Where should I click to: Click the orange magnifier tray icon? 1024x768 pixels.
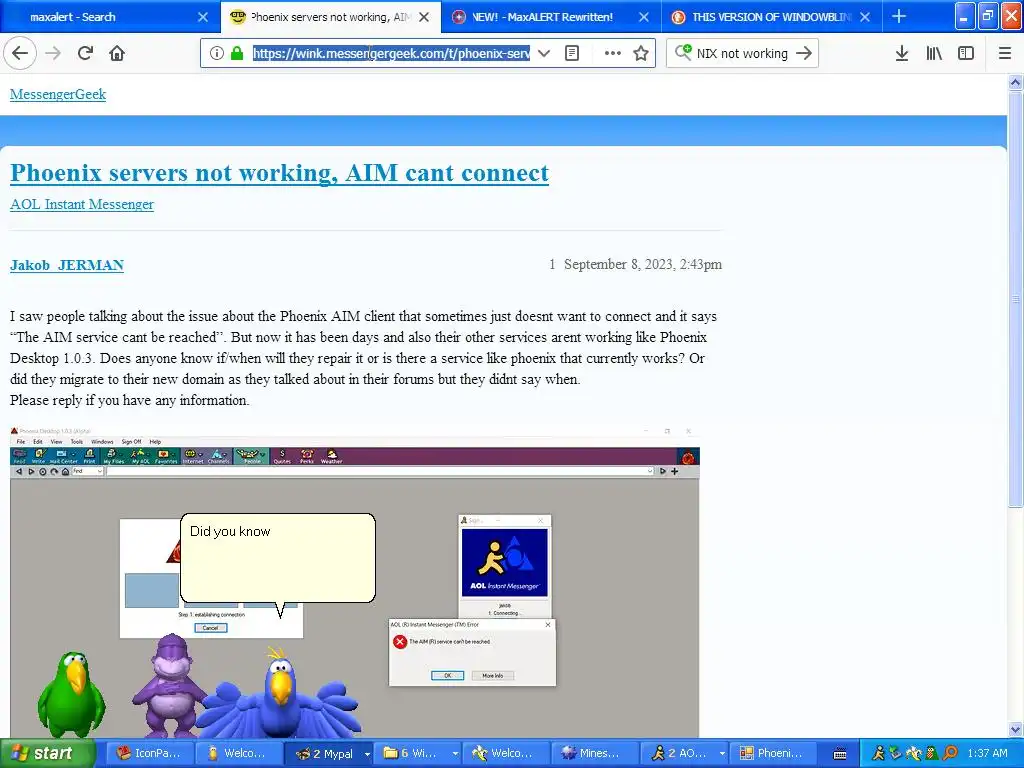pos(950,753)
